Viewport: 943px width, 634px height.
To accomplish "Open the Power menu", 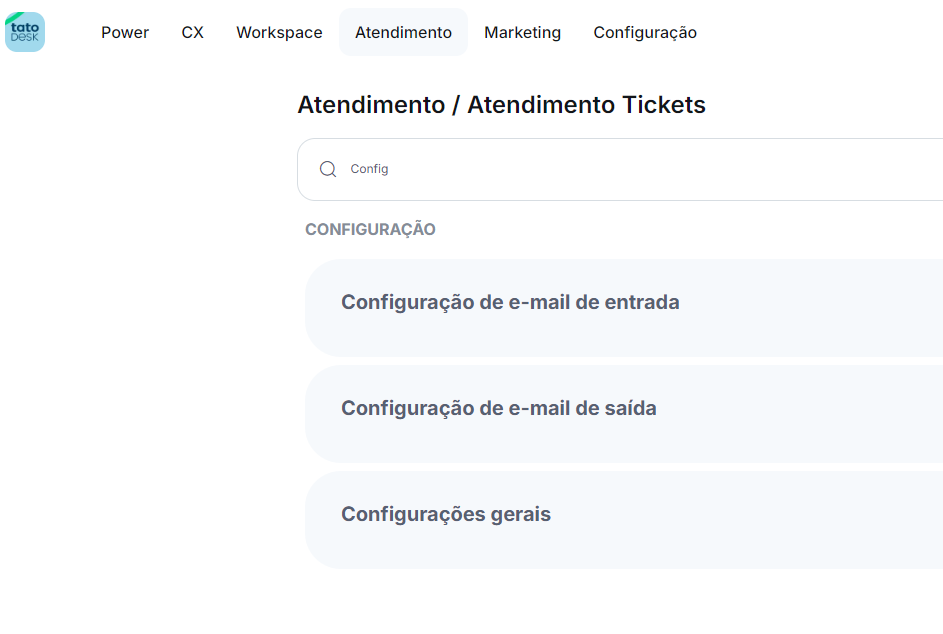I will pos(125,32).
